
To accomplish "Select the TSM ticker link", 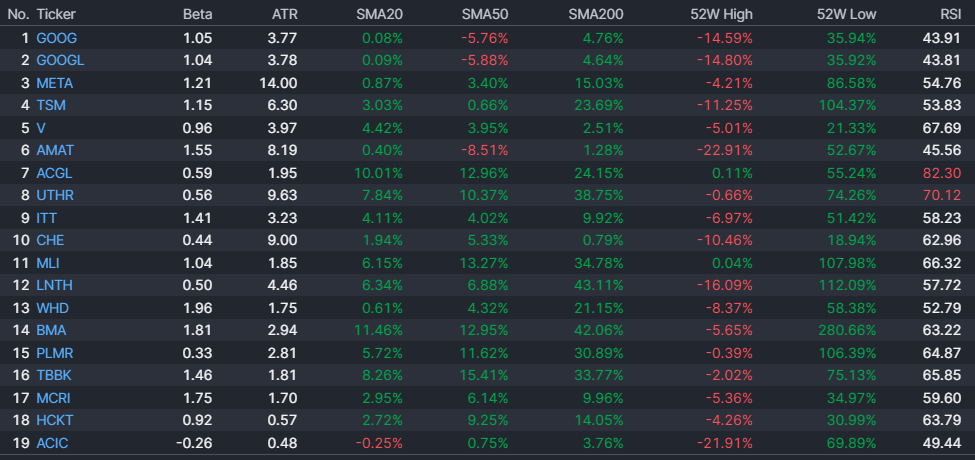I will coord(50,105).
